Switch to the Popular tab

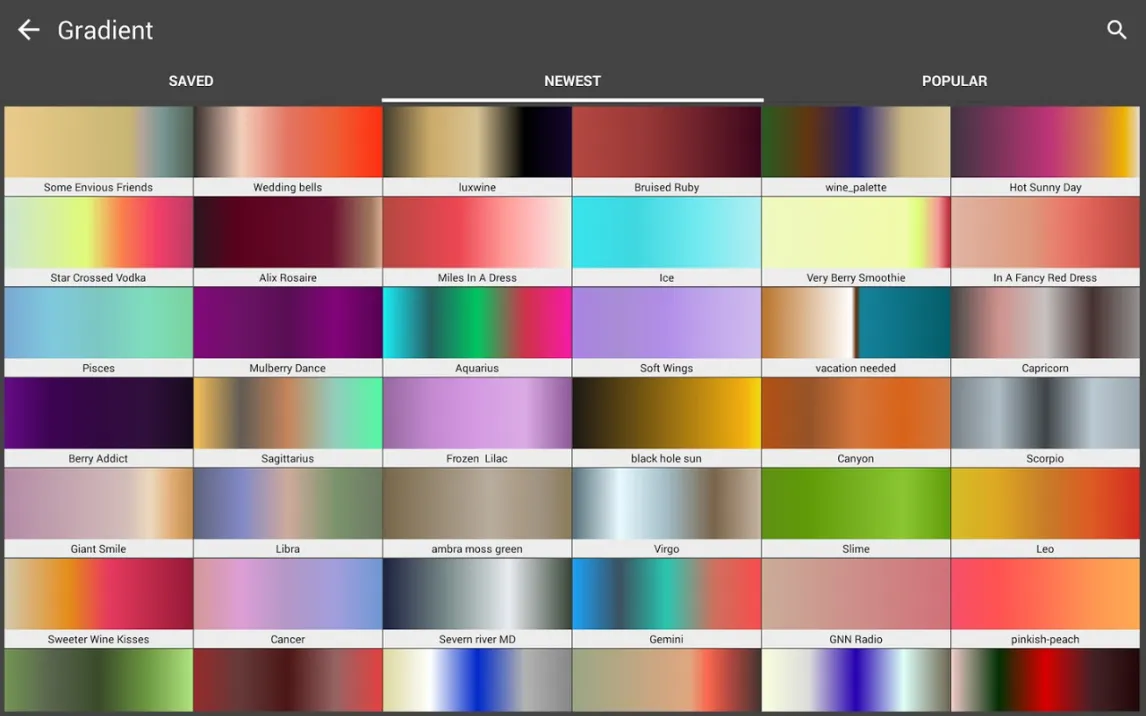coord(954,81)
